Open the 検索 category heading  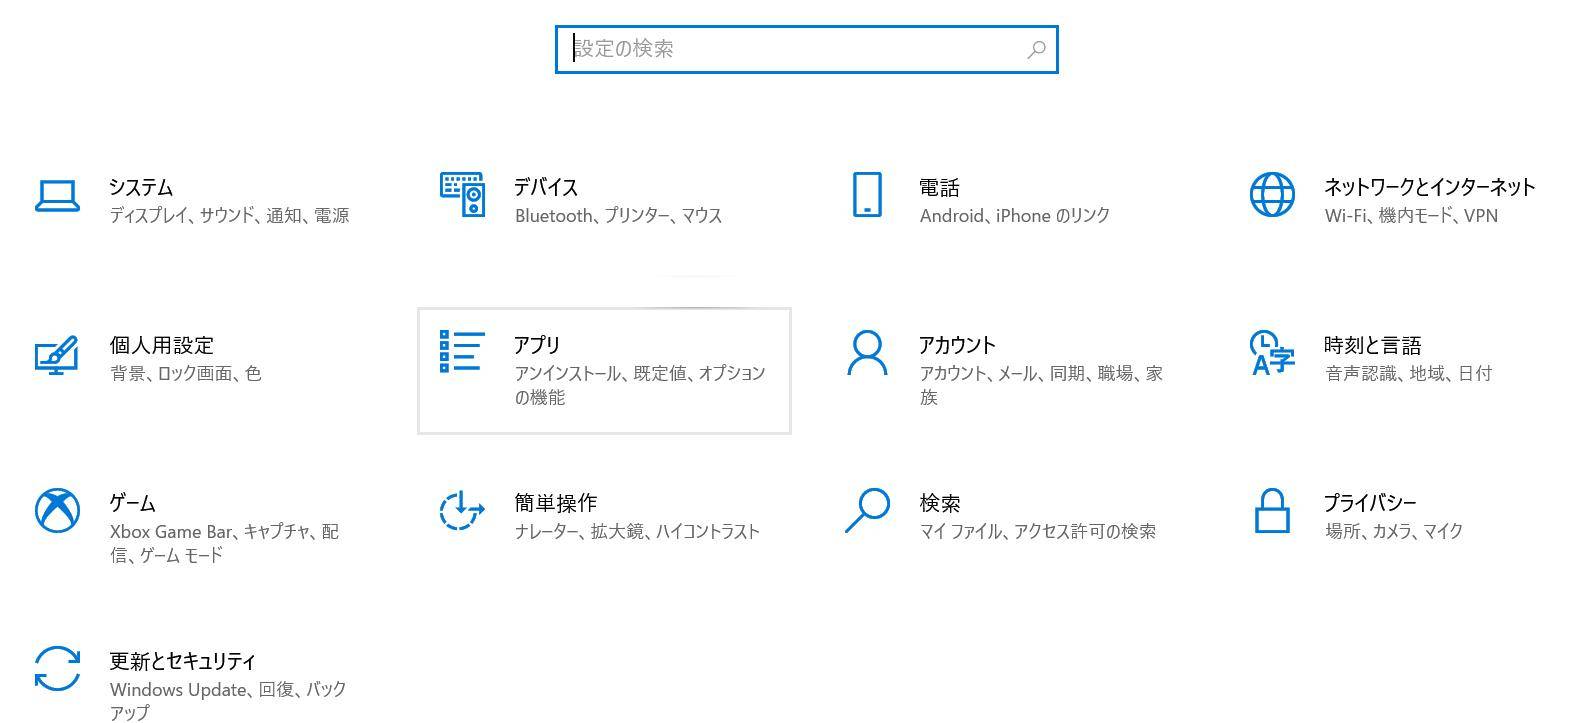point(939,503)
